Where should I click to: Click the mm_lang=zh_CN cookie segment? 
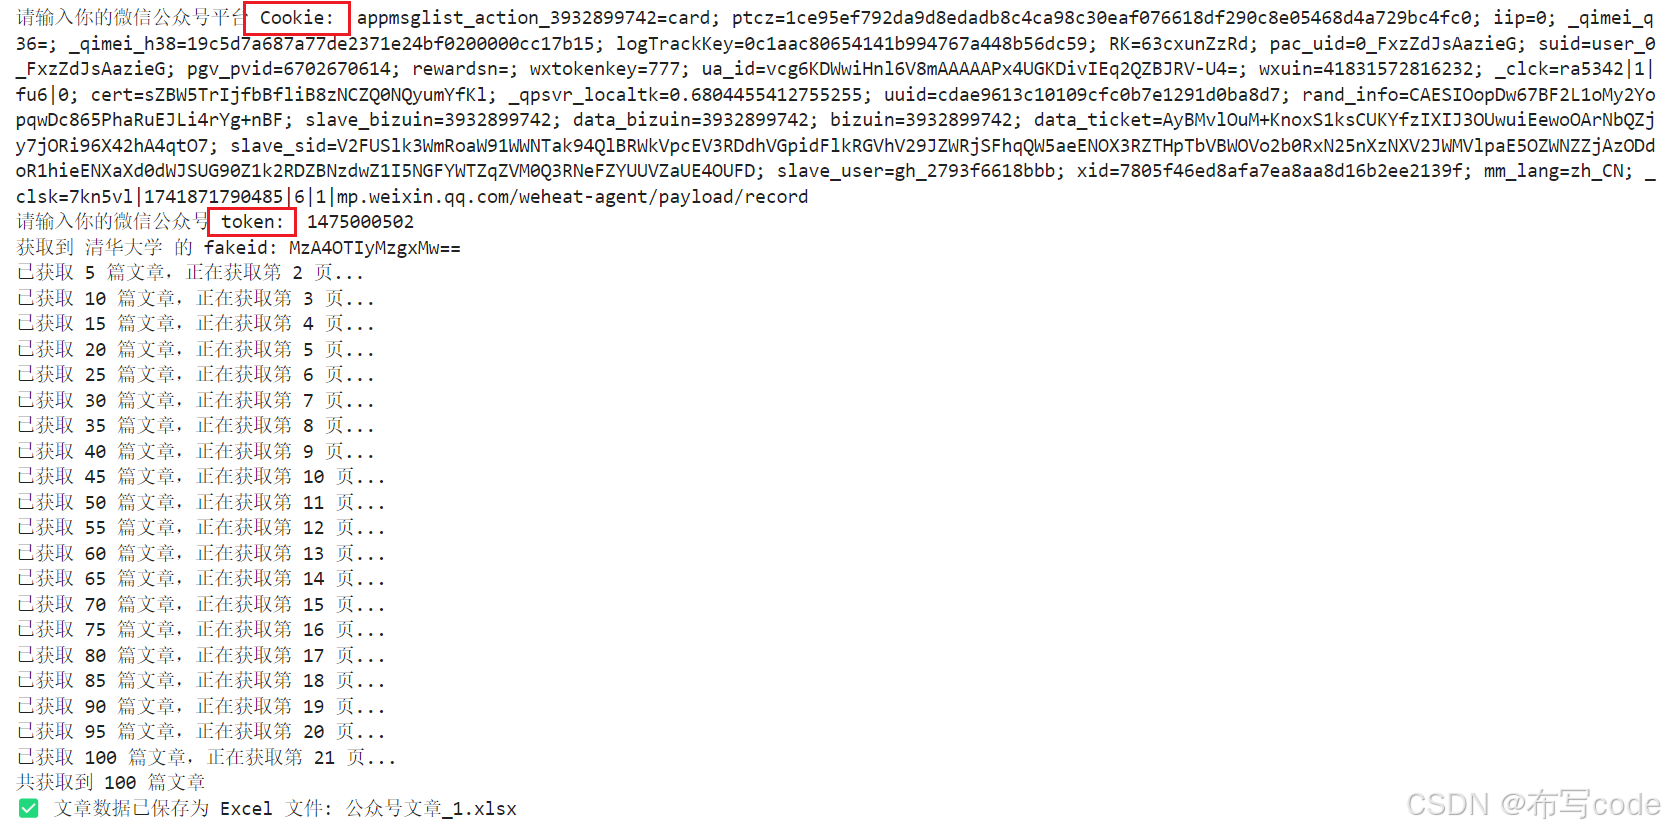pyautogui.click(x=1558, y=170)
